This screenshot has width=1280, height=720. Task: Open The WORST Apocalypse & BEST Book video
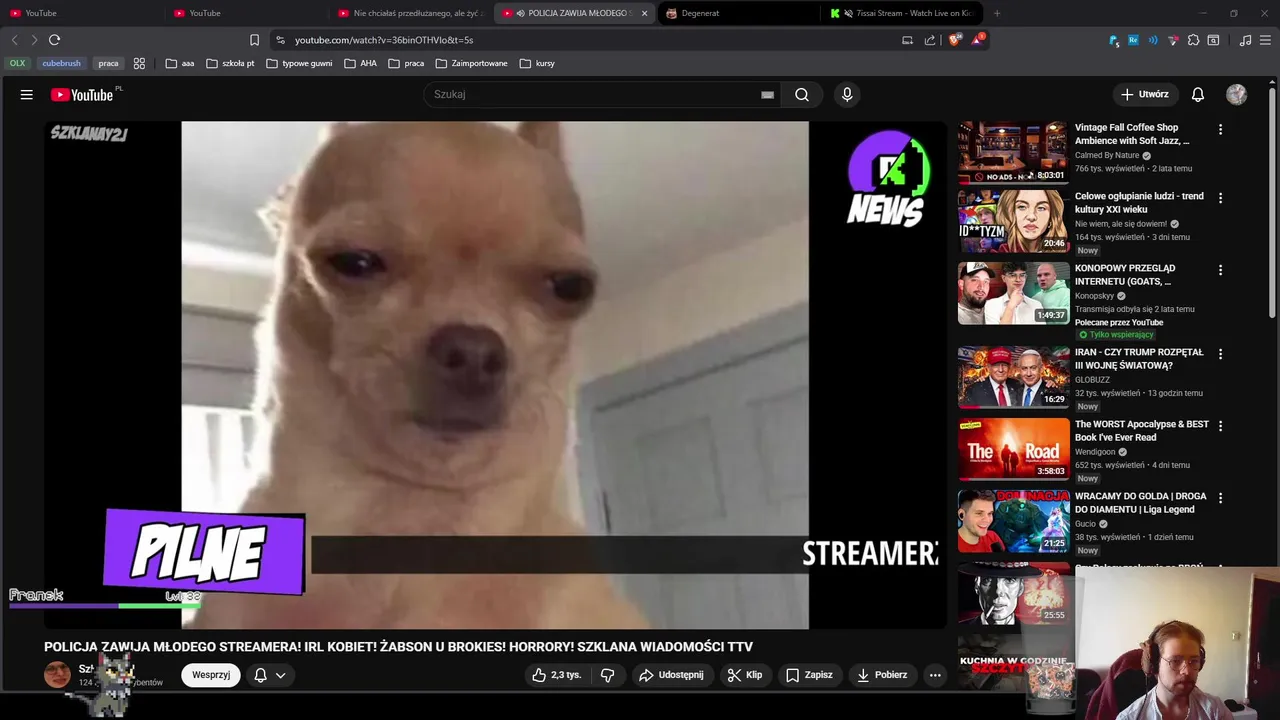point(1141,431)
